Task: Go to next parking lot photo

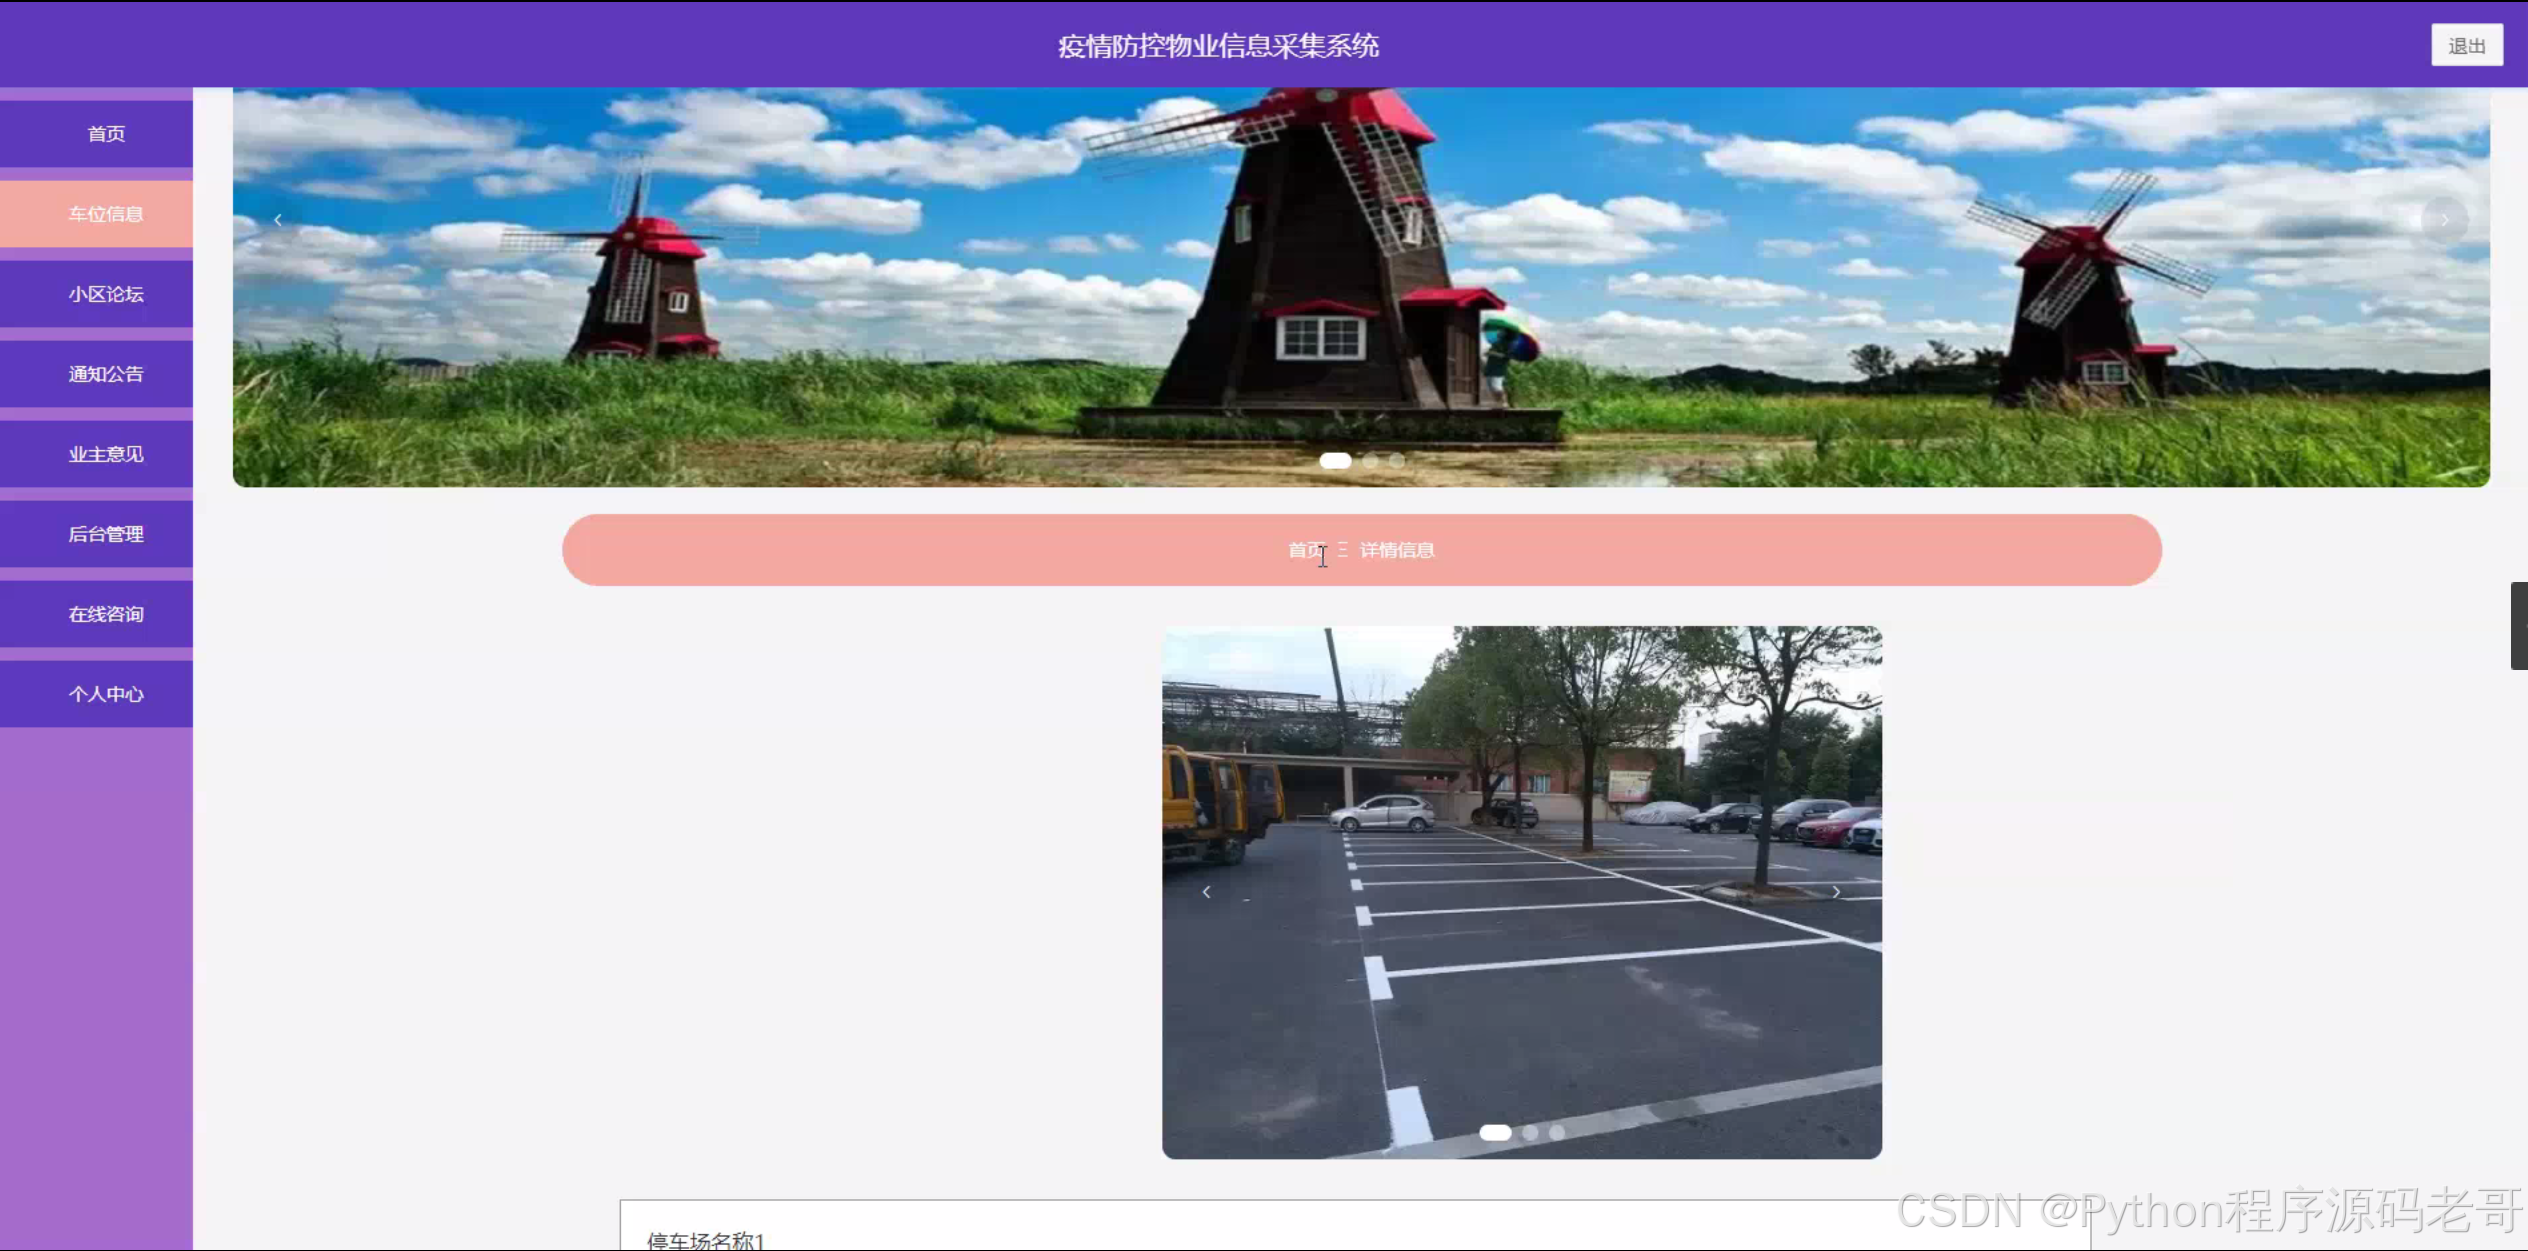Action: [x=1836, y=892]
